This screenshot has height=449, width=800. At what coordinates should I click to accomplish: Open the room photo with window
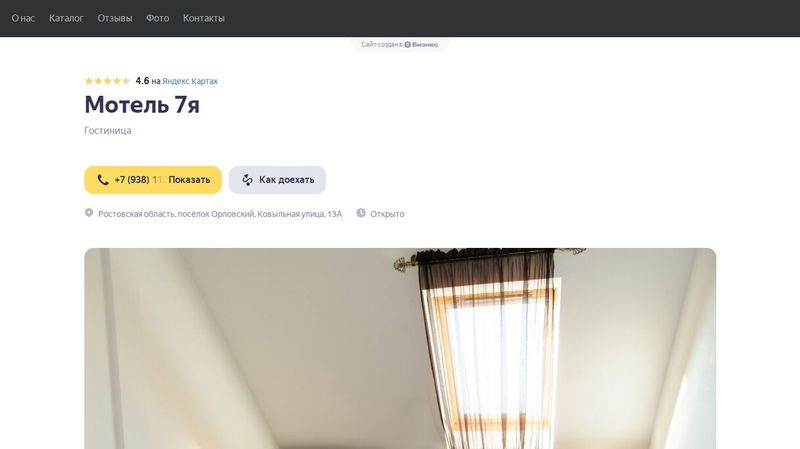[400, 348]
